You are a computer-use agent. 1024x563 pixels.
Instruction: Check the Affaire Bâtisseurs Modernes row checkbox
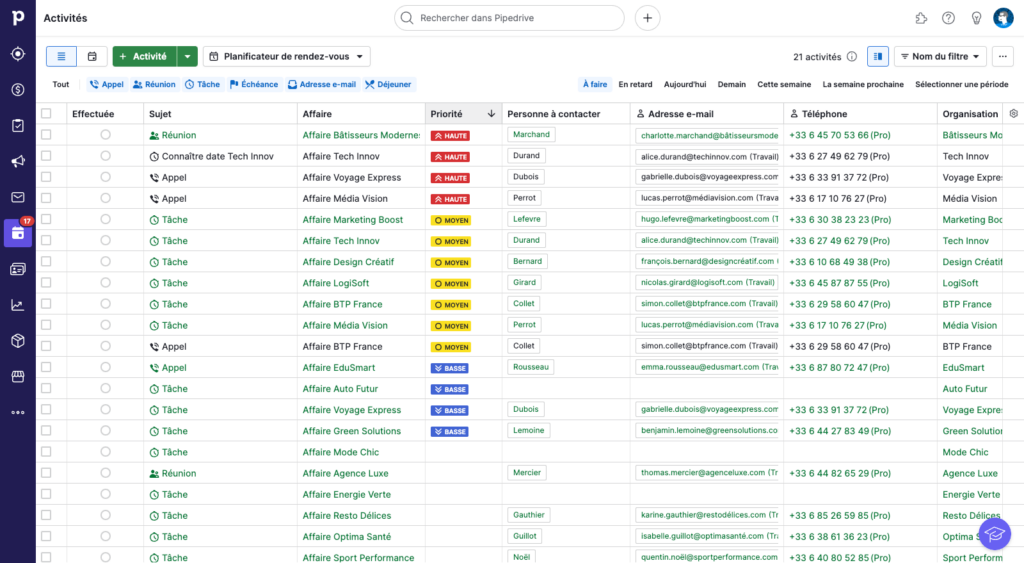pos(46,135)
